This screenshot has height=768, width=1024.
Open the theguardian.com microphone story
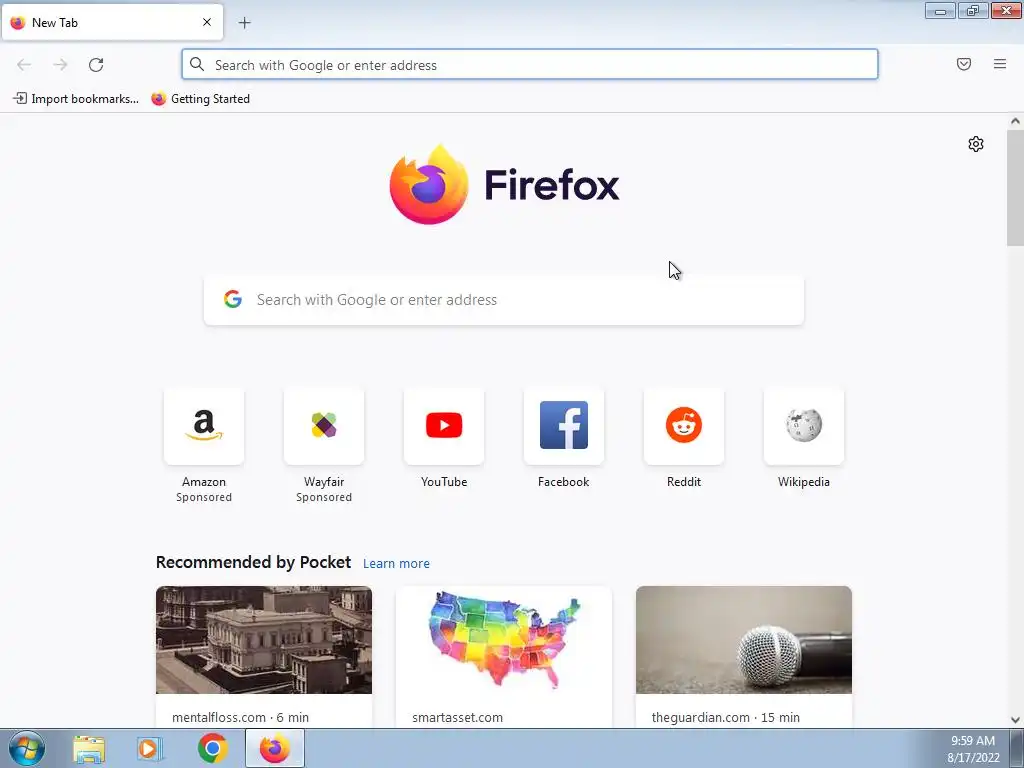(x=744, y=640)
